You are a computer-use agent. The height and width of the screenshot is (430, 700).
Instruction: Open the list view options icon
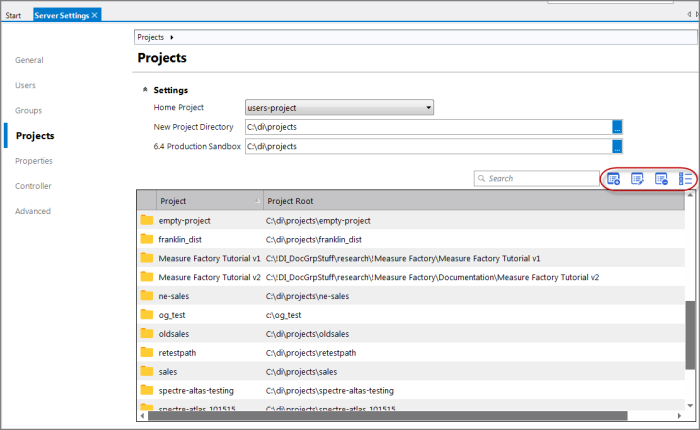click(685, 179)
